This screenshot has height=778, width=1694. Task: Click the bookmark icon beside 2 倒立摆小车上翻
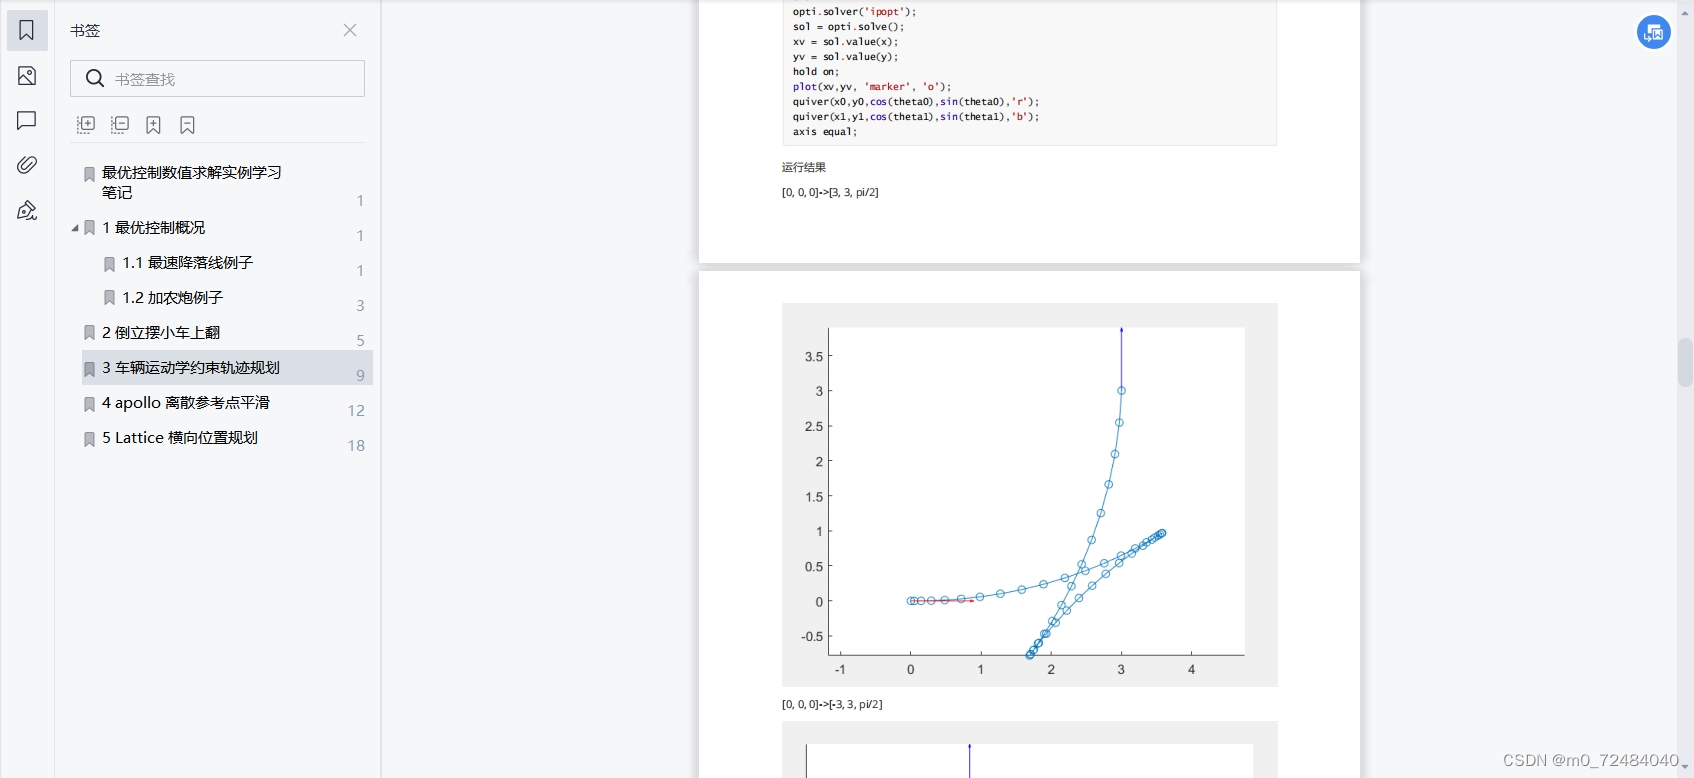click(89, 333)
